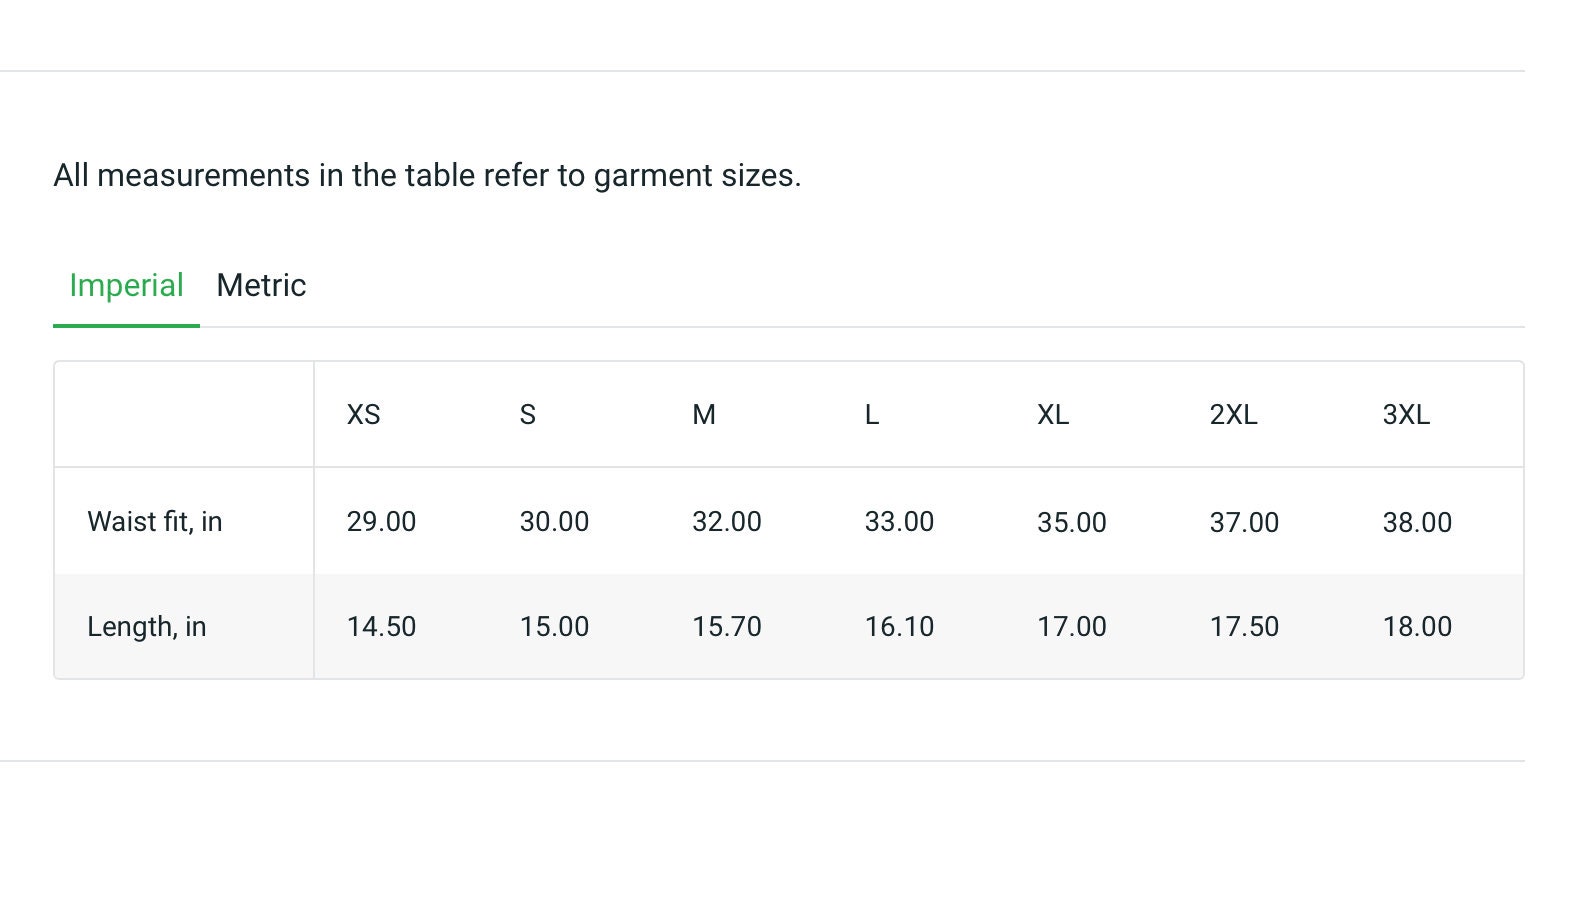The width and height of the screenshot is (1576, 898).
Task: Click the XS size column header
Action: click(x=363, y=415)
